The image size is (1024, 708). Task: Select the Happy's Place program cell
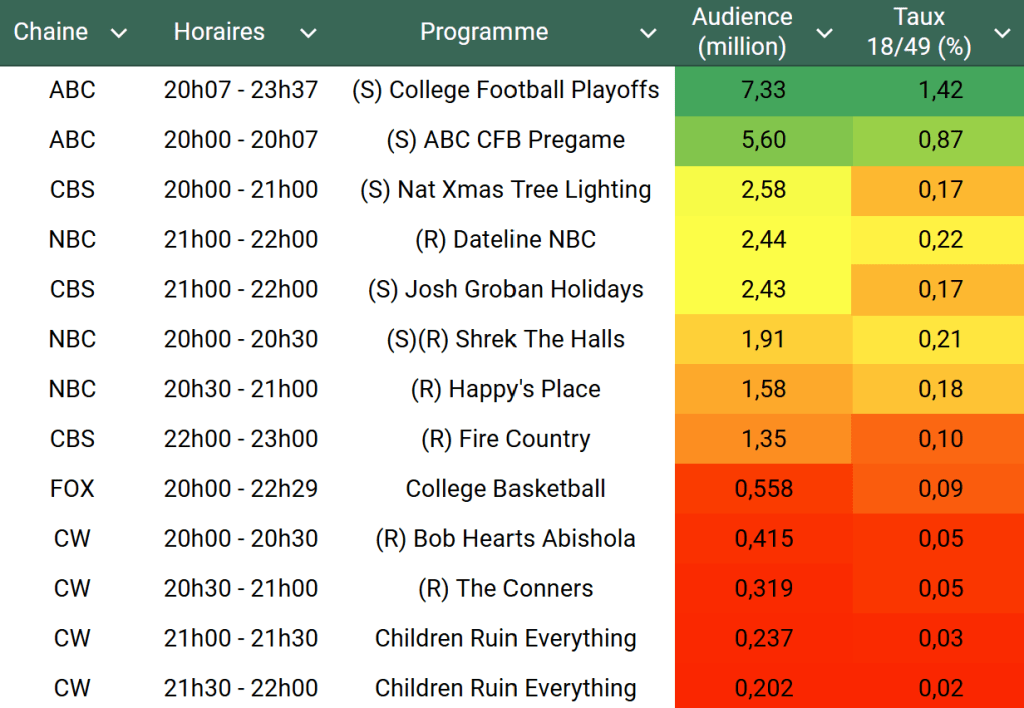[x=505, y=389]
